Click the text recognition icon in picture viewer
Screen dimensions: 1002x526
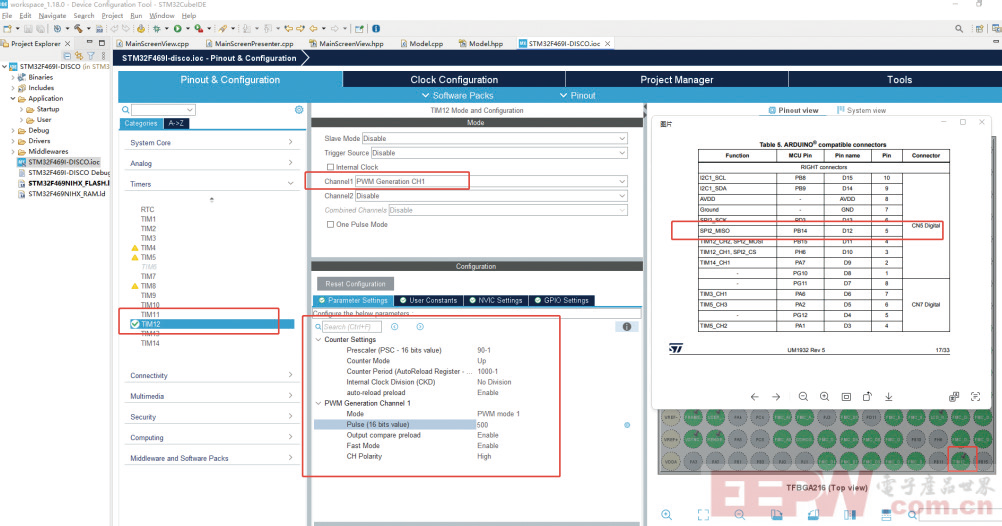point(975,397)
